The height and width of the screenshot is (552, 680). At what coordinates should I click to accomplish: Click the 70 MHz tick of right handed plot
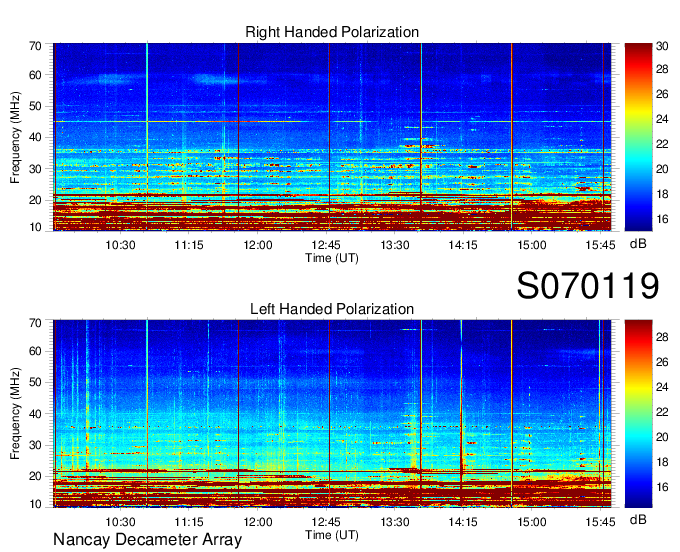pyautogui.click(x=35, y=46)
